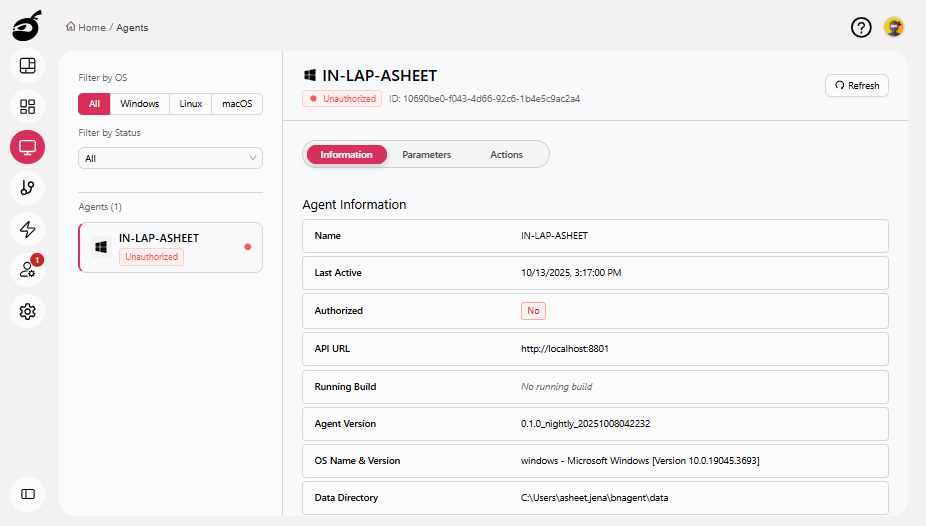
Task: Click OS Name & Version value
Action: tap(640, 460)
